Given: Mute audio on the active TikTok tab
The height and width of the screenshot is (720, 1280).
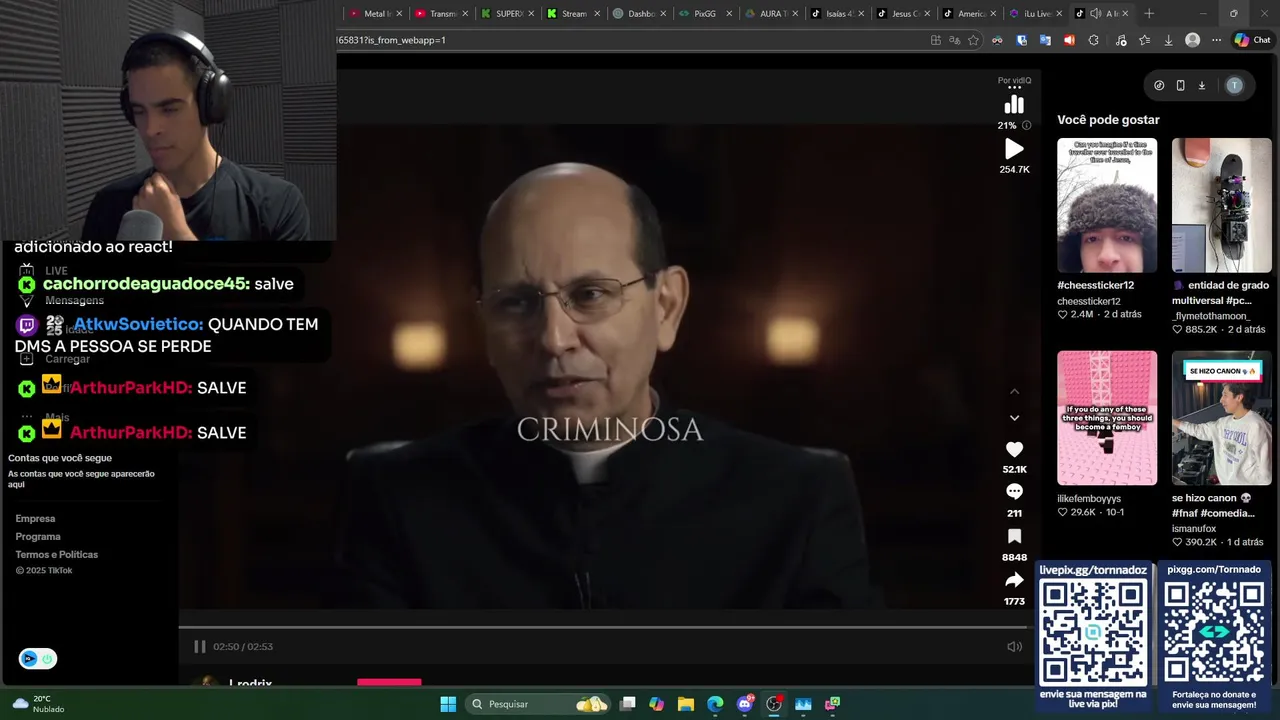Looking at the screenshot, I should 1096,14.
